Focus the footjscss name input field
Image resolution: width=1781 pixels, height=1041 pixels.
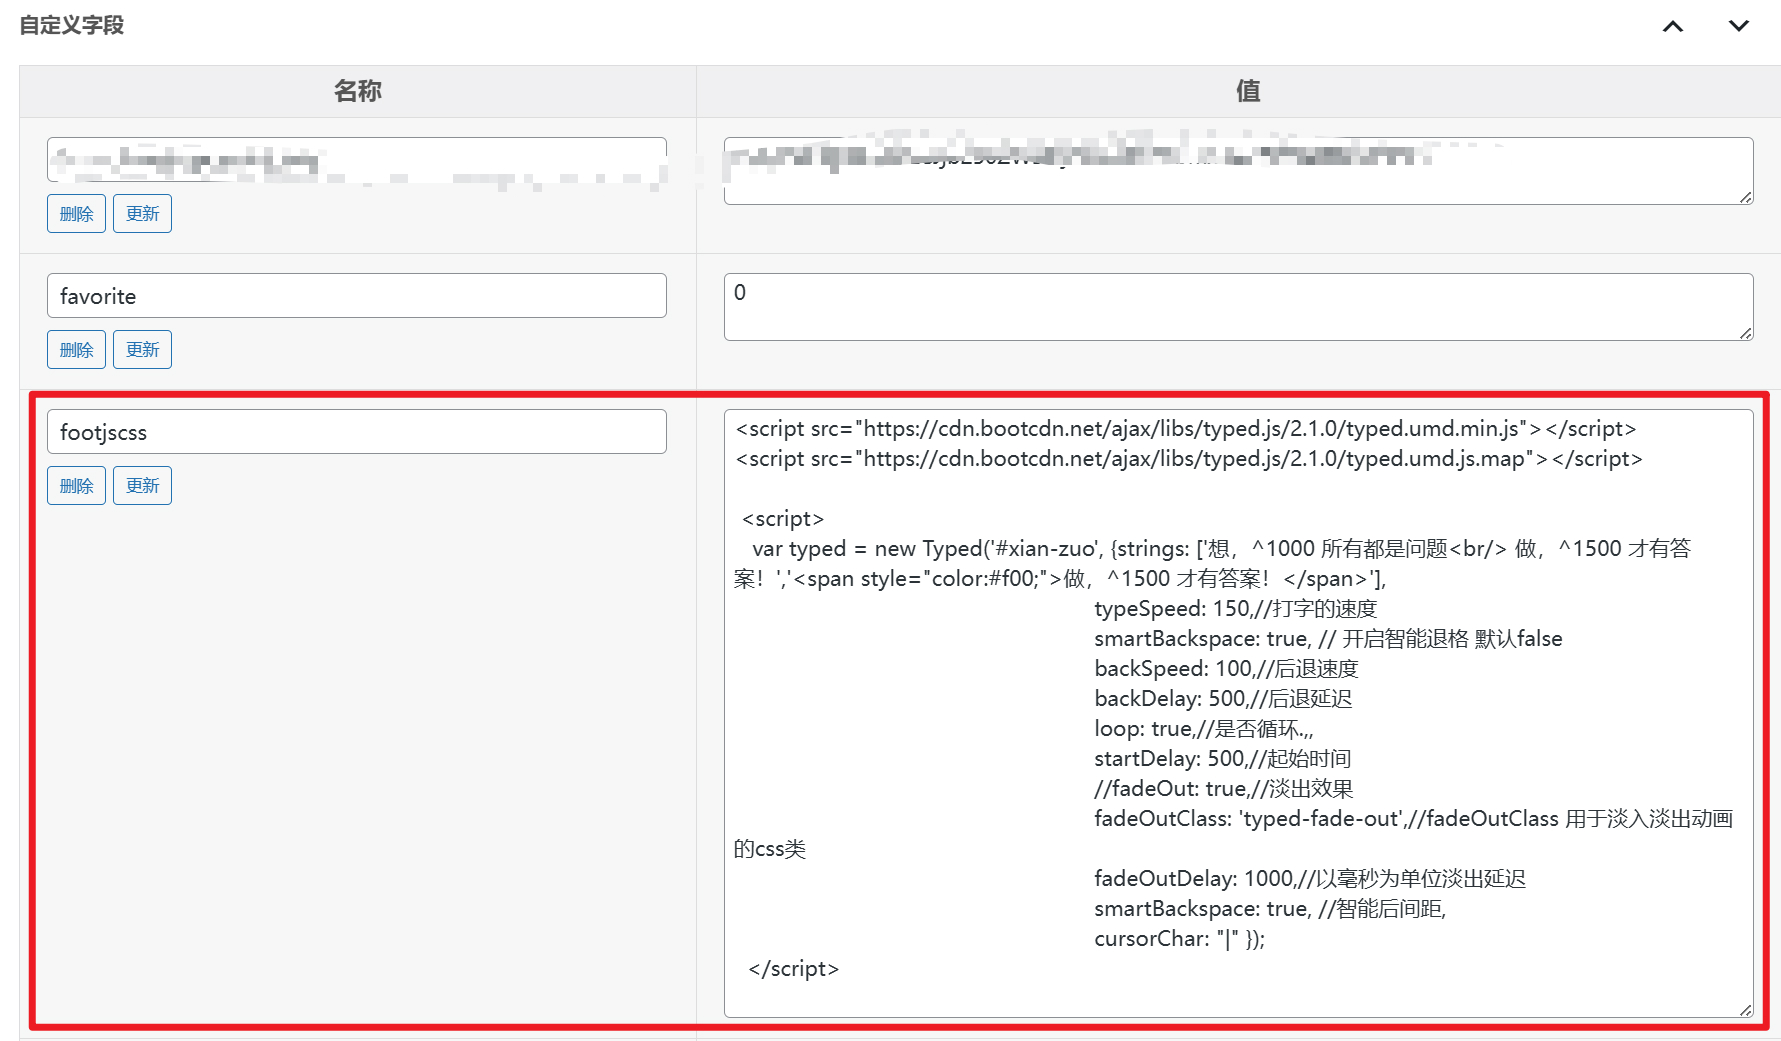tap(357, 432)
